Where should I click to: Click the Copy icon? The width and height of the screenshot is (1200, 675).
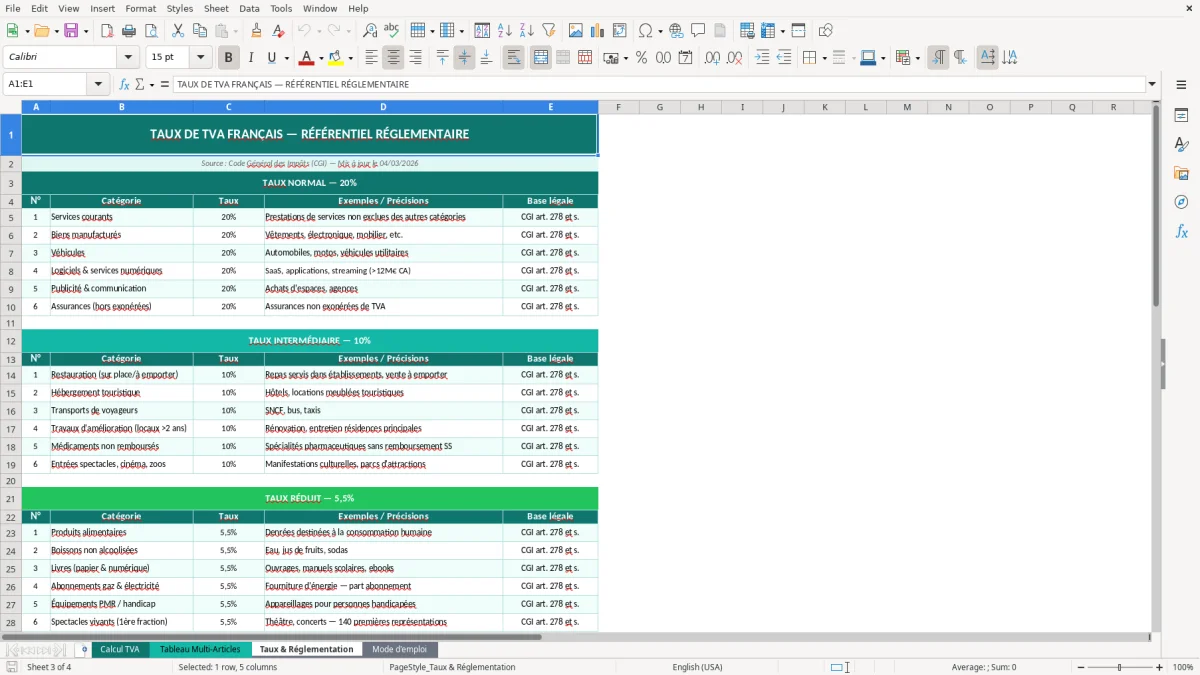[x=198, y=31]
